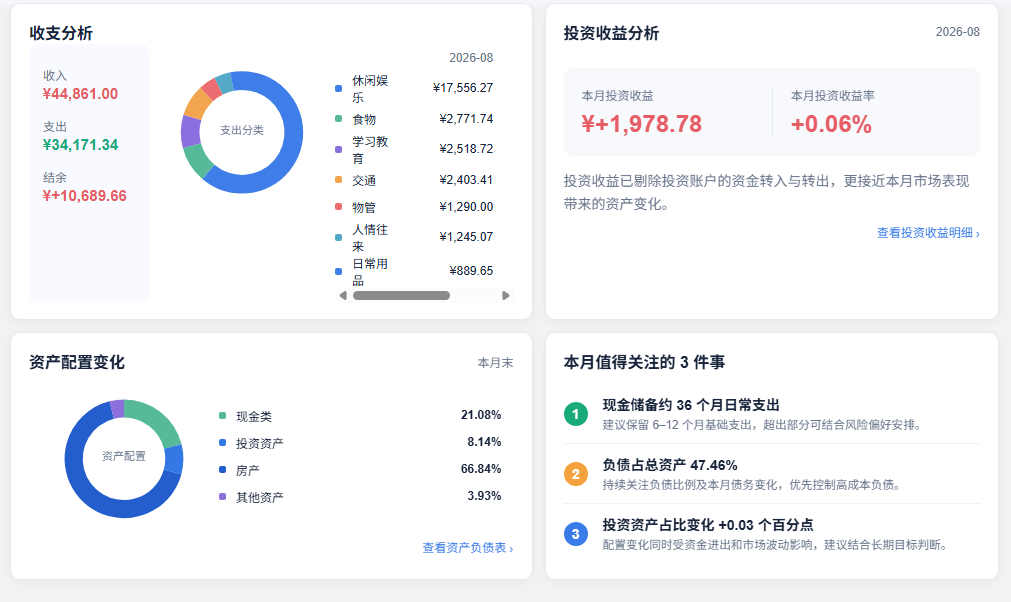Click the 其他资产 legend color dot
Viewport: 1011px width, 602px height.
pyautogui.click(x=222, y=497)
